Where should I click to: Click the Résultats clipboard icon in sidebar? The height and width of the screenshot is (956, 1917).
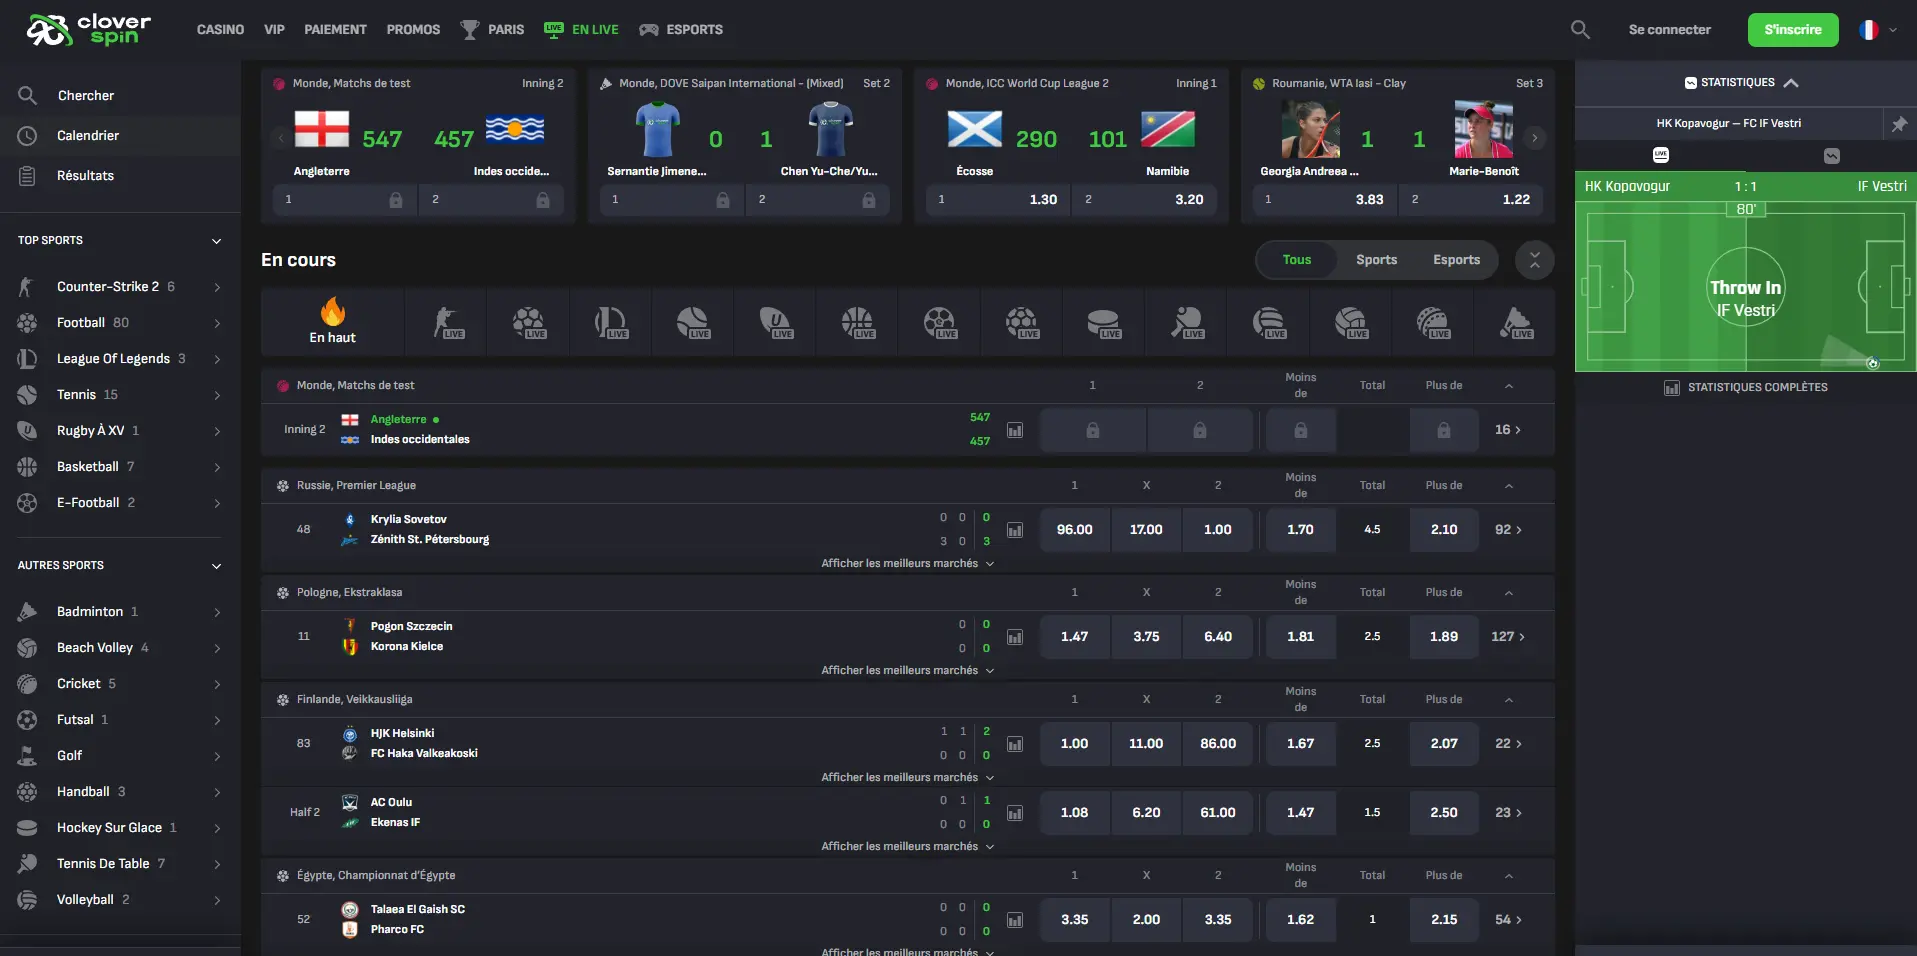27,175
